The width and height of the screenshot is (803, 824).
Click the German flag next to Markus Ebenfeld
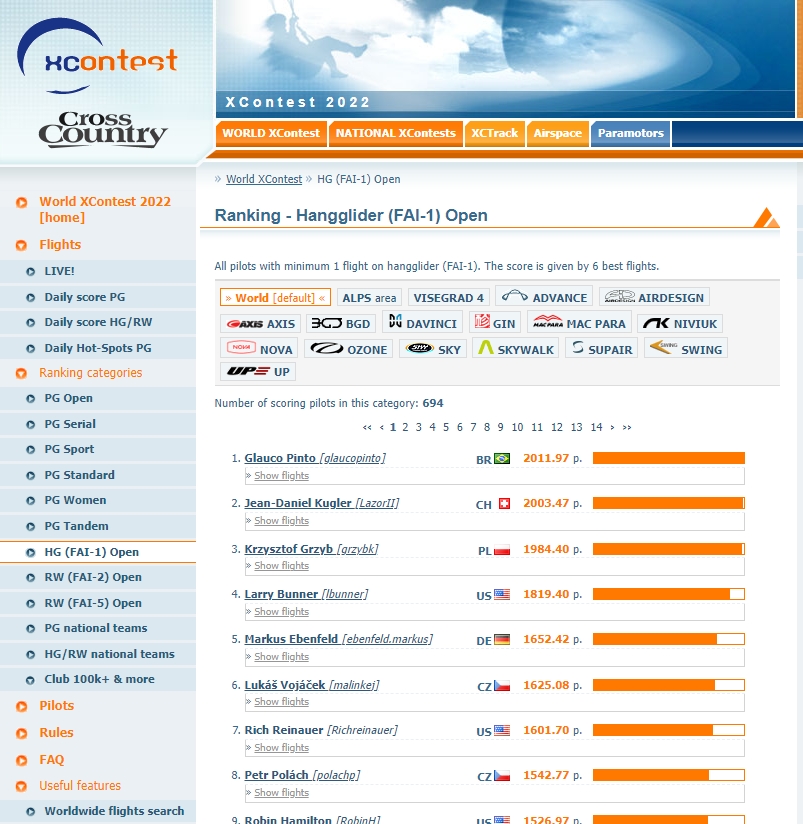point(502,640)
